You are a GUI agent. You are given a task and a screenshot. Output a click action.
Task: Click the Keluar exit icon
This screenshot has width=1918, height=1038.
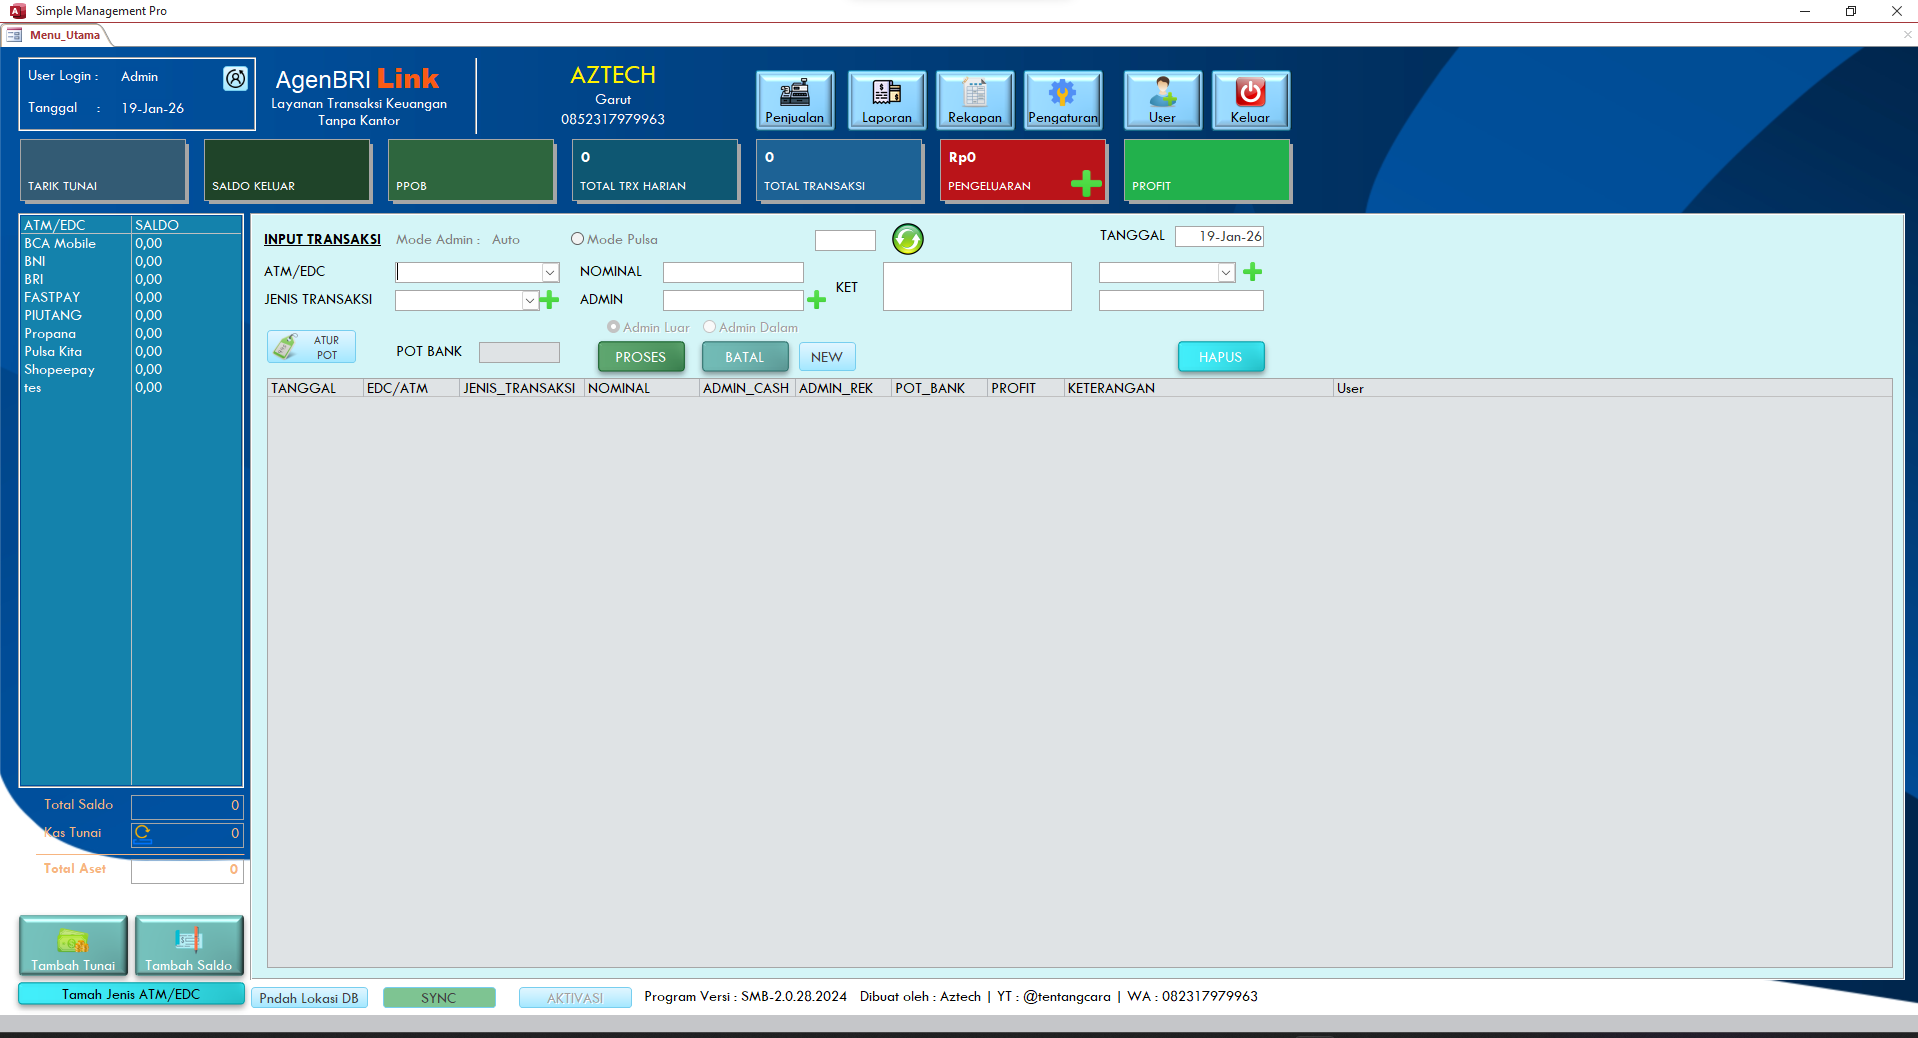(x=1250, y=99)
